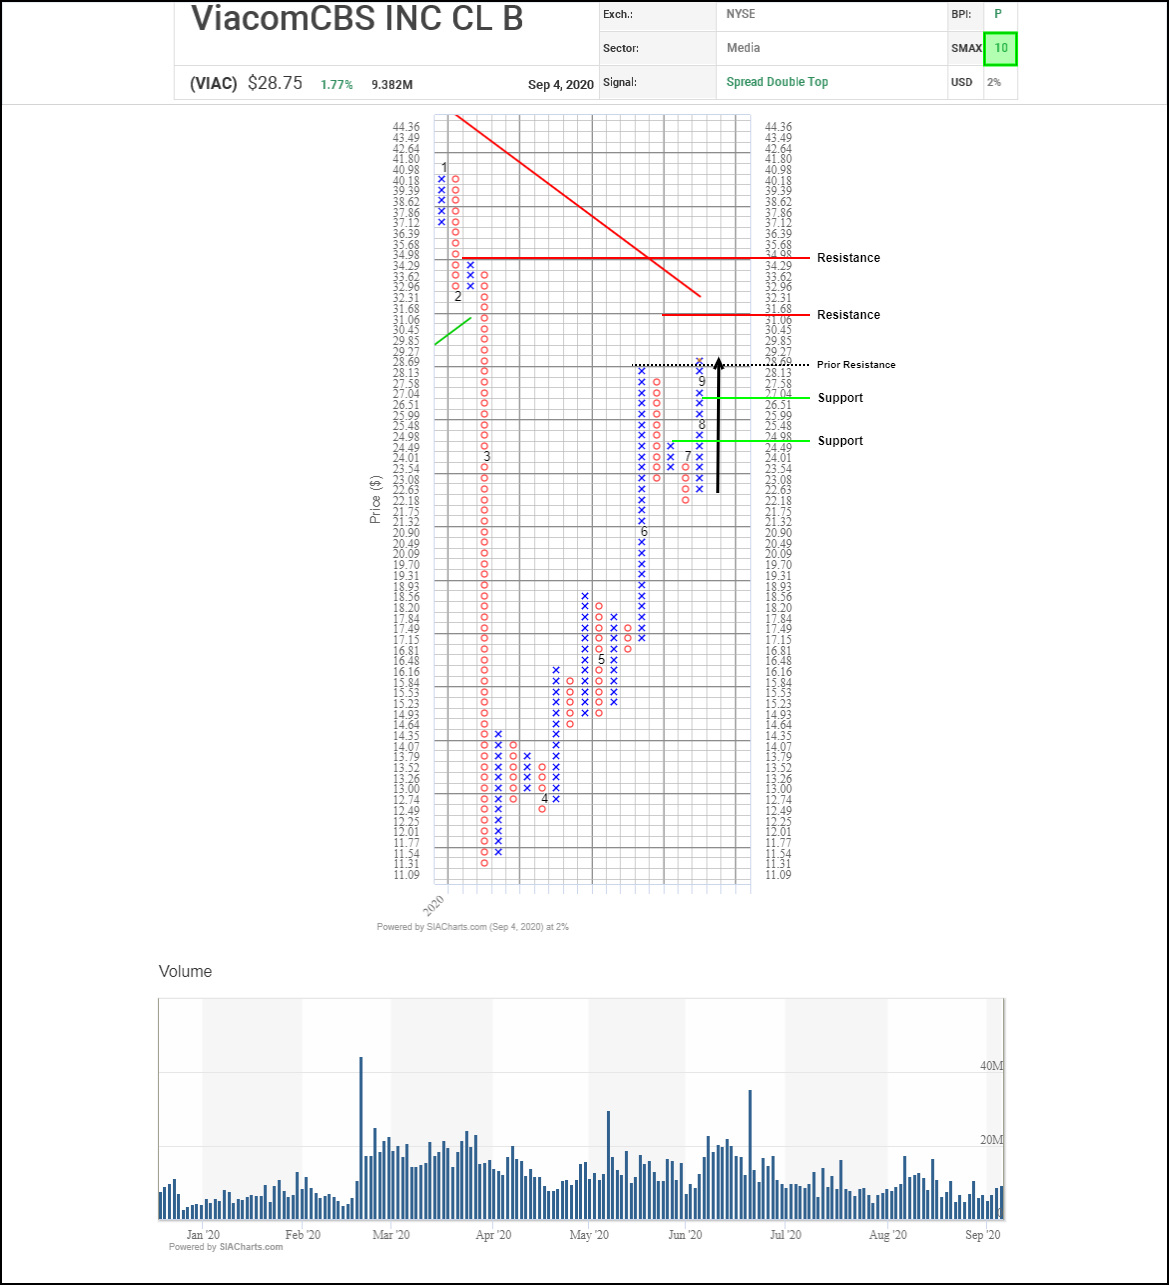The height and width of the screenshot is (1285, 1169).
Task: Click the (VIAC) ticker symbol
Action: [213, 84]
